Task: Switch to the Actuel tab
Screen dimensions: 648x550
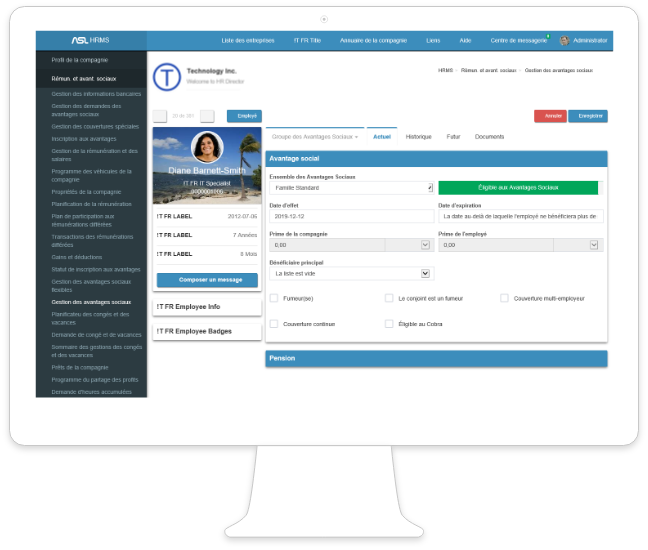Action: (382, 137)
